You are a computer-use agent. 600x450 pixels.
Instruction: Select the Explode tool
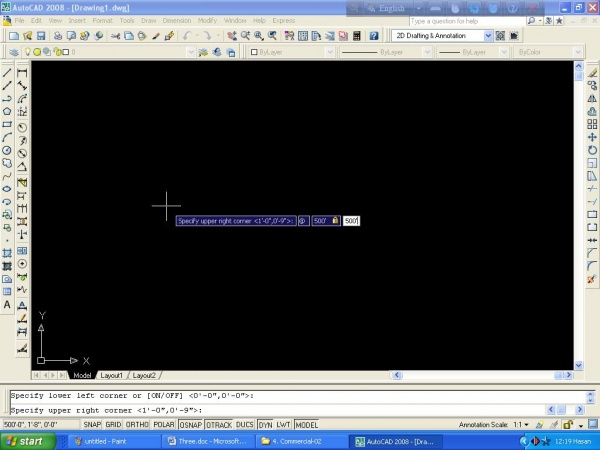coord(592,279)
